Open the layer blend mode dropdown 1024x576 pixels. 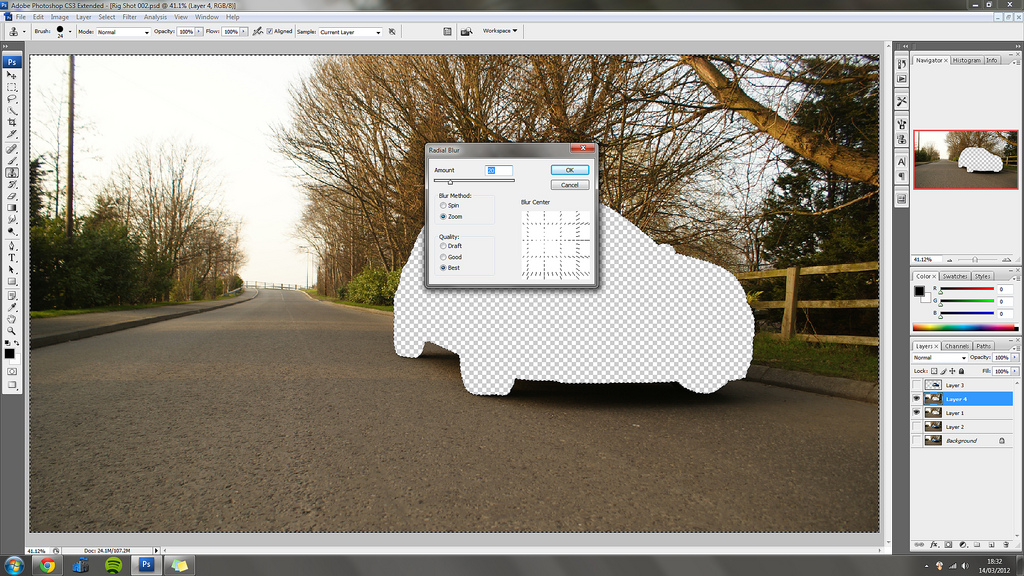(x=940, y=358)
